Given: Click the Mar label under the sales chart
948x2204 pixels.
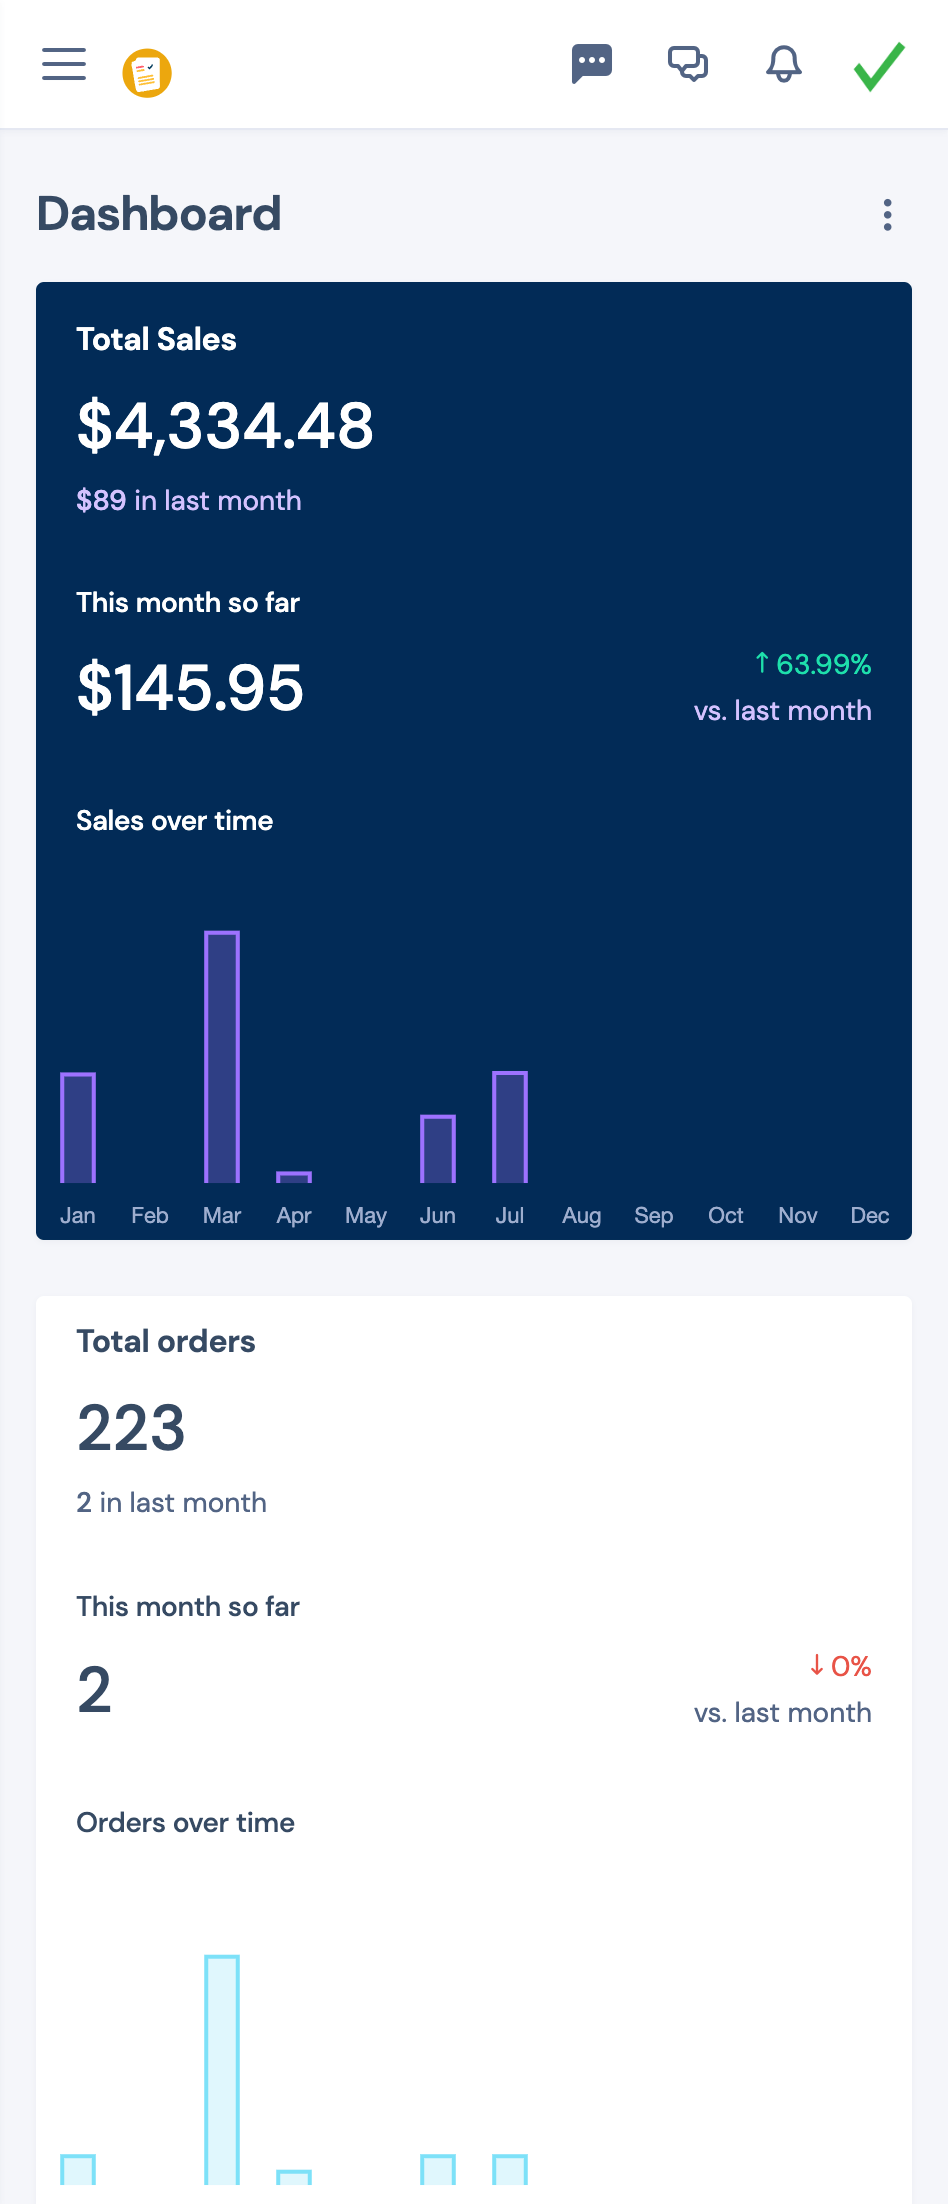Looking at the screenshot, I should point(222,1215).
